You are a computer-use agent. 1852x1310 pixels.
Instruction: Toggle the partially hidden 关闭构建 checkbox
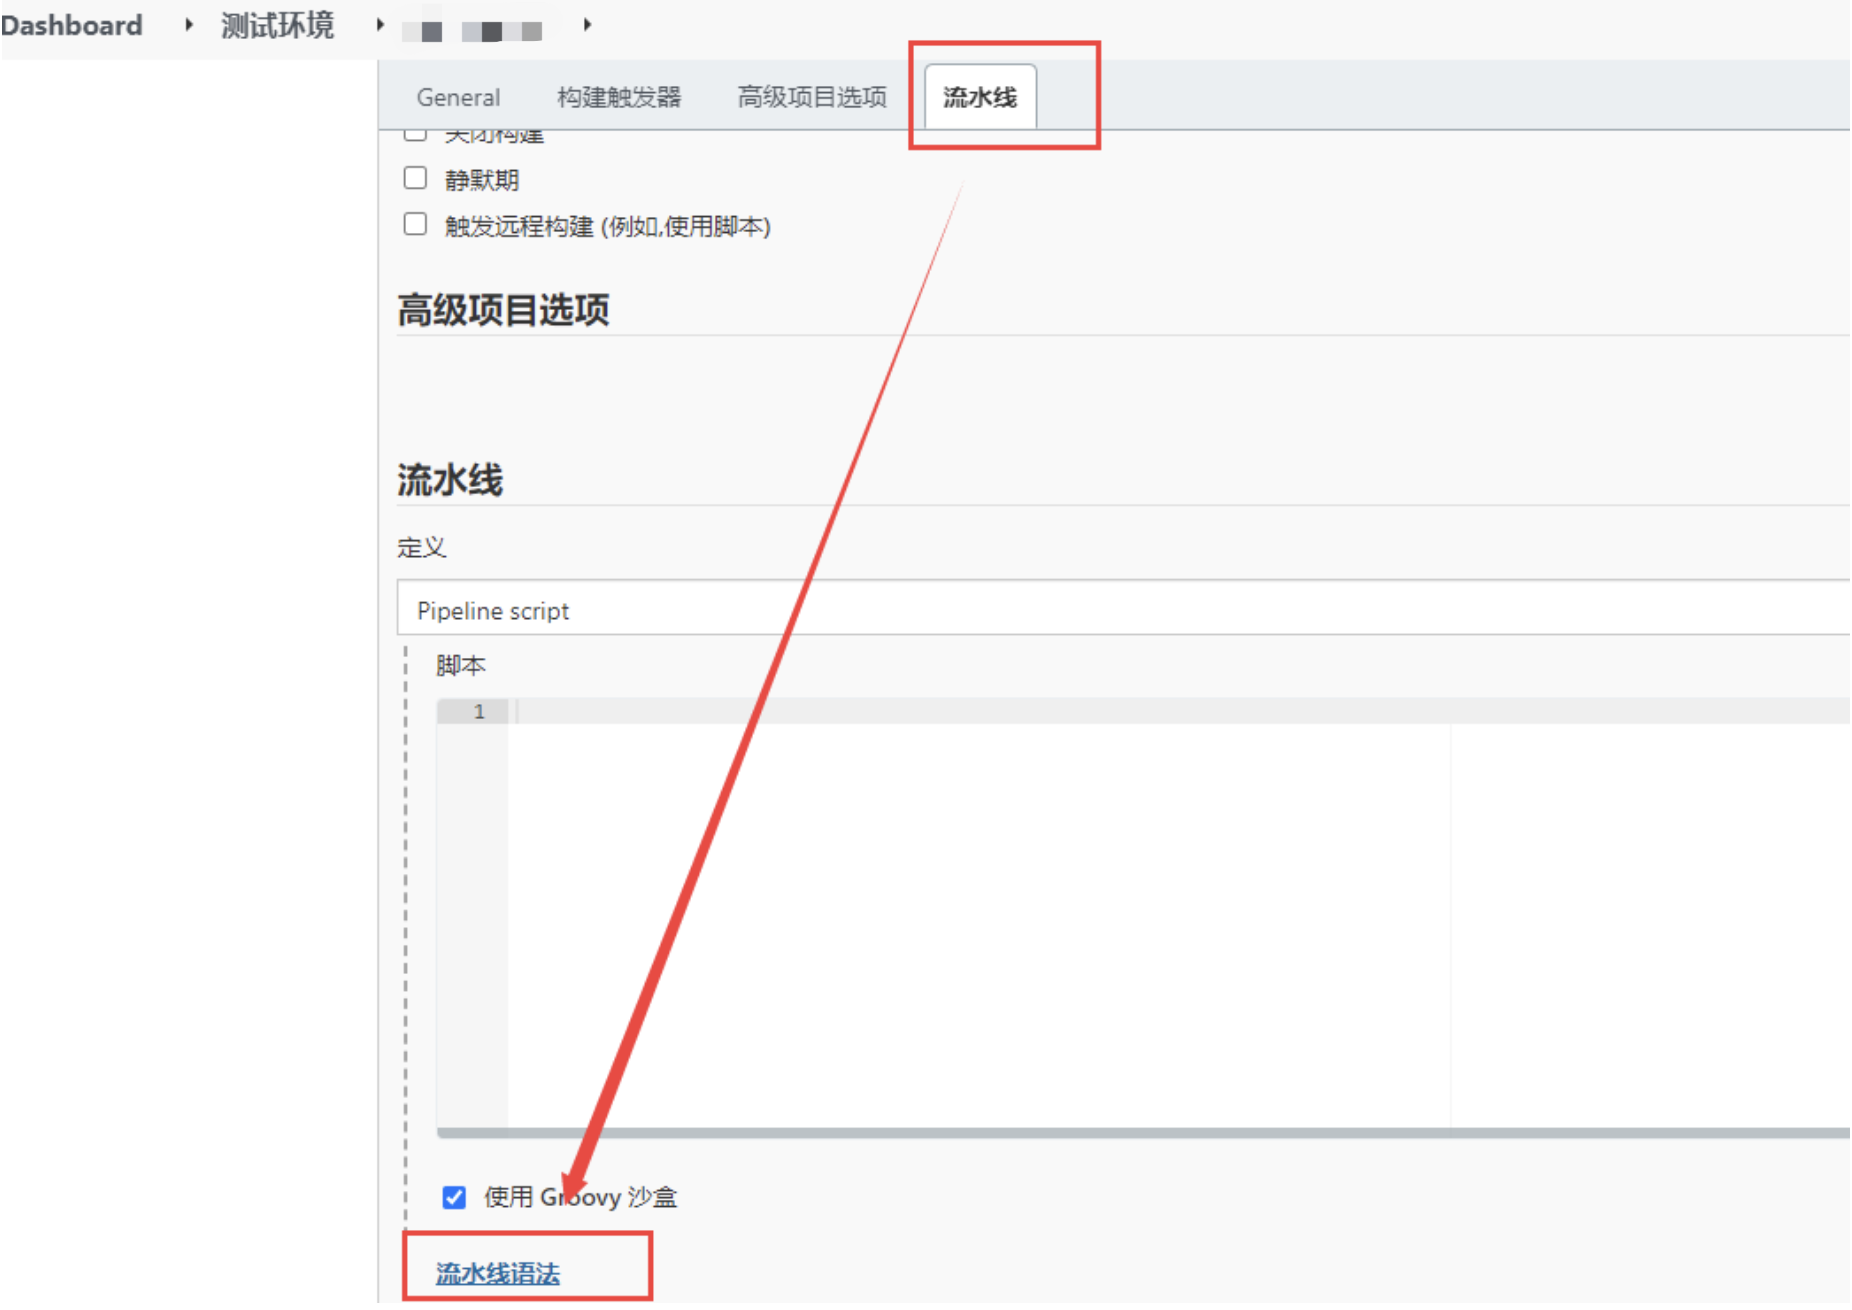tap(415, 134)
